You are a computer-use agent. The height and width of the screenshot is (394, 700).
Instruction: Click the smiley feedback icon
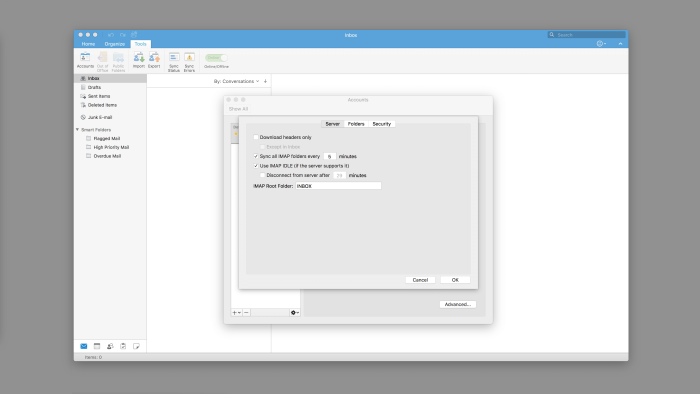tap(600, 44)
